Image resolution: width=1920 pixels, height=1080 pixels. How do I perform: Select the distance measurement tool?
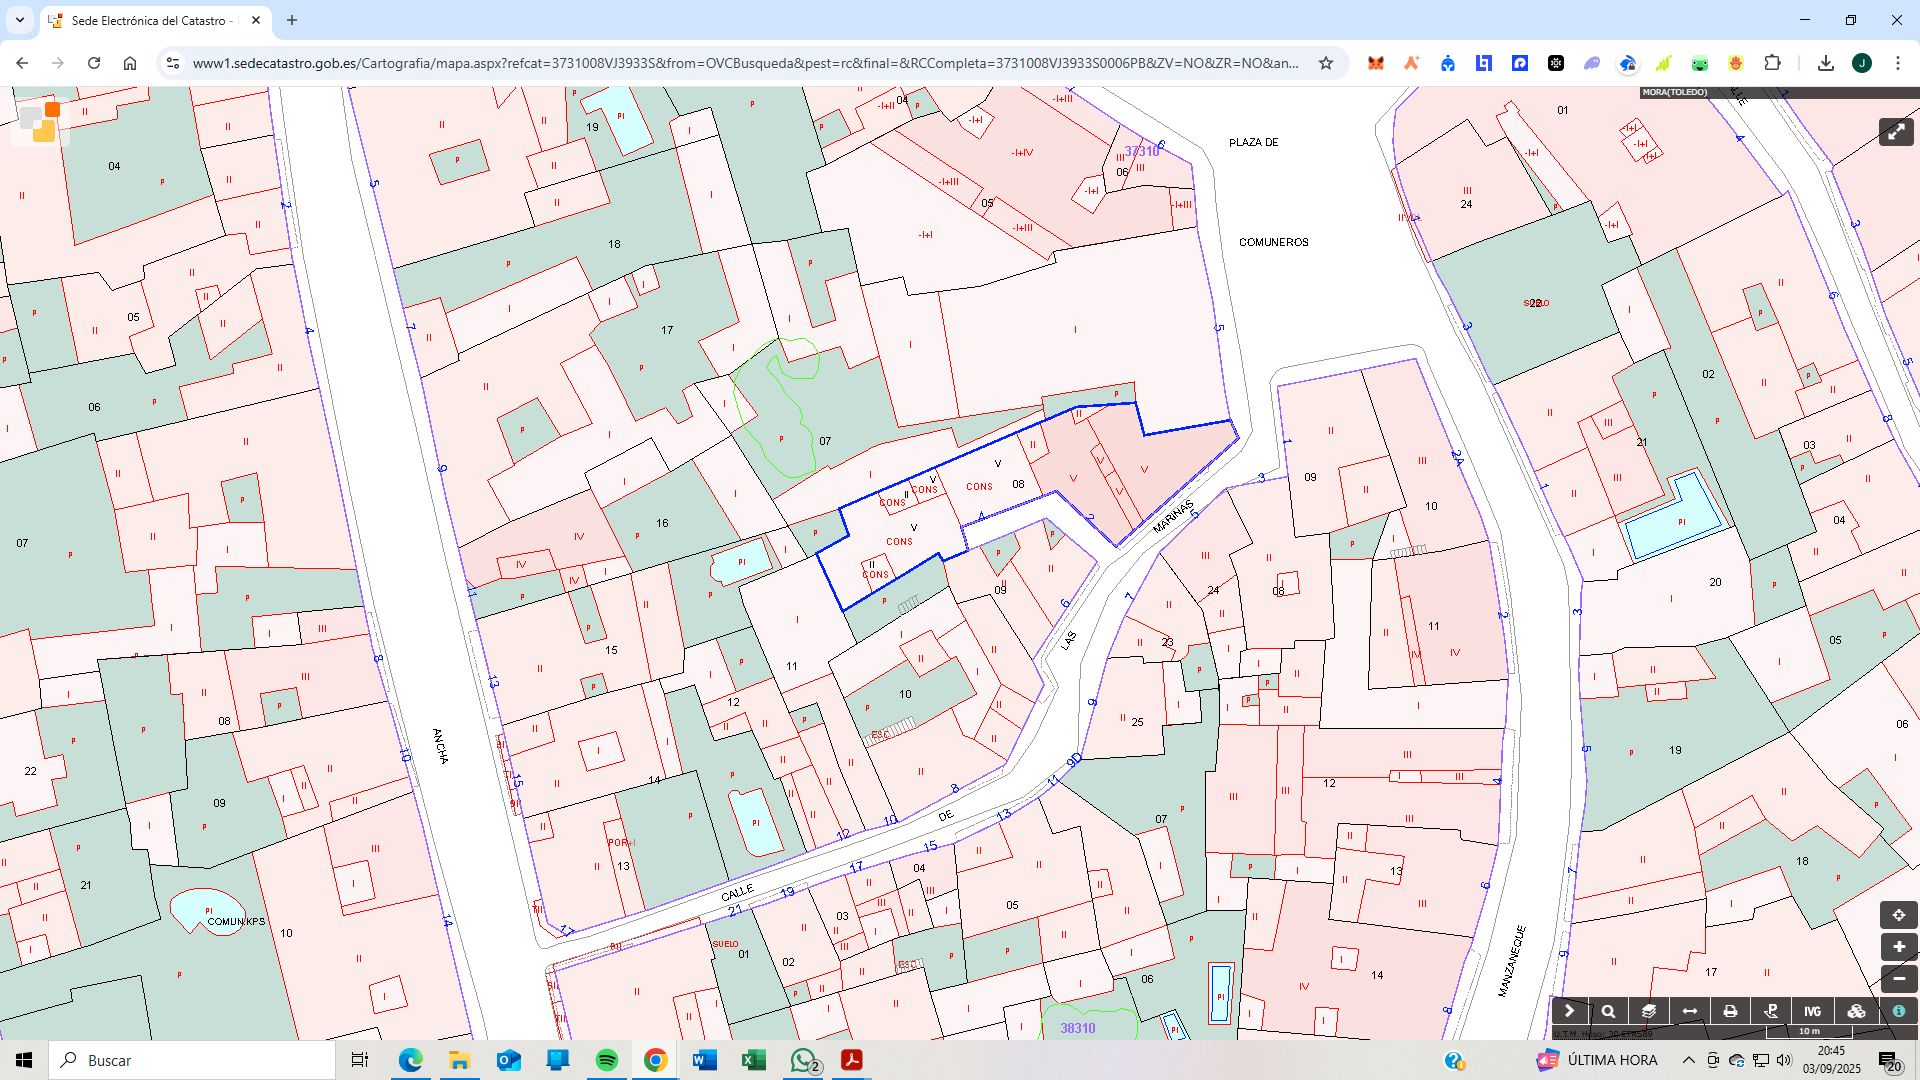click(x=1690, y=1011)
